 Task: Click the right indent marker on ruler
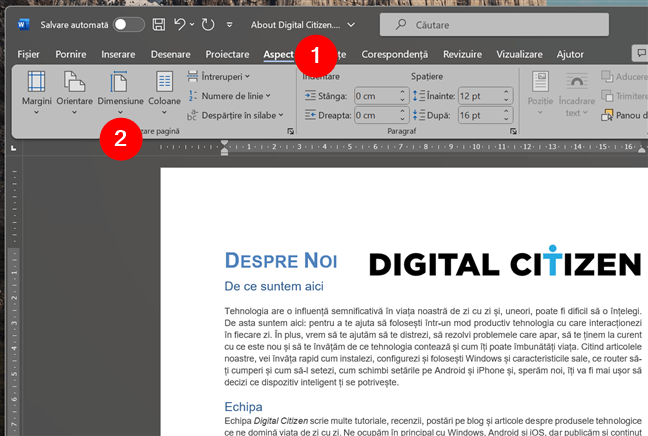pyautogui.click(x=641, y=150)
